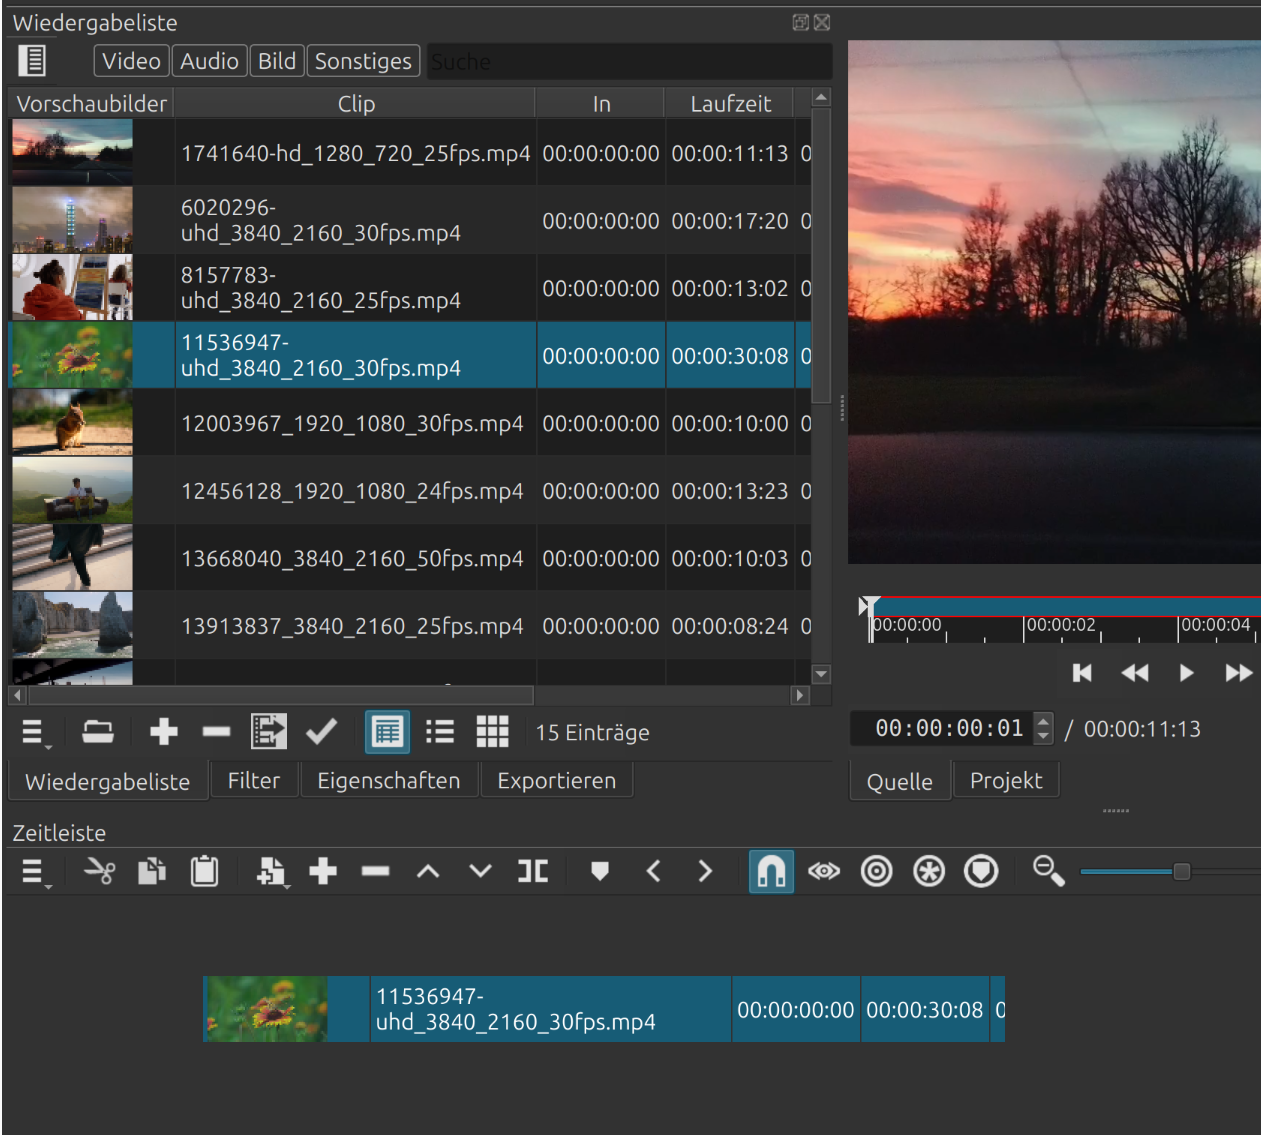1261x1135 pixels.
Task: Toggle the snapping magnet button
Action: (771, 871)
